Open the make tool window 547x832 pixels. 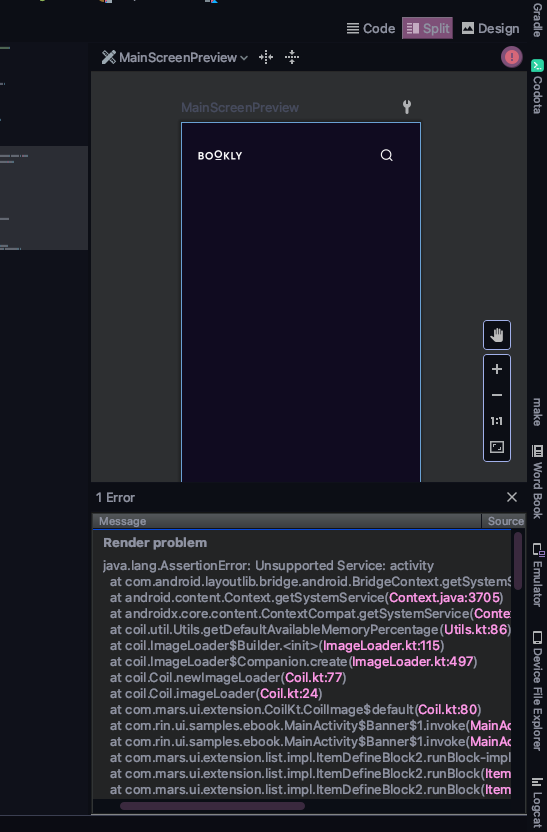(537, 412)
